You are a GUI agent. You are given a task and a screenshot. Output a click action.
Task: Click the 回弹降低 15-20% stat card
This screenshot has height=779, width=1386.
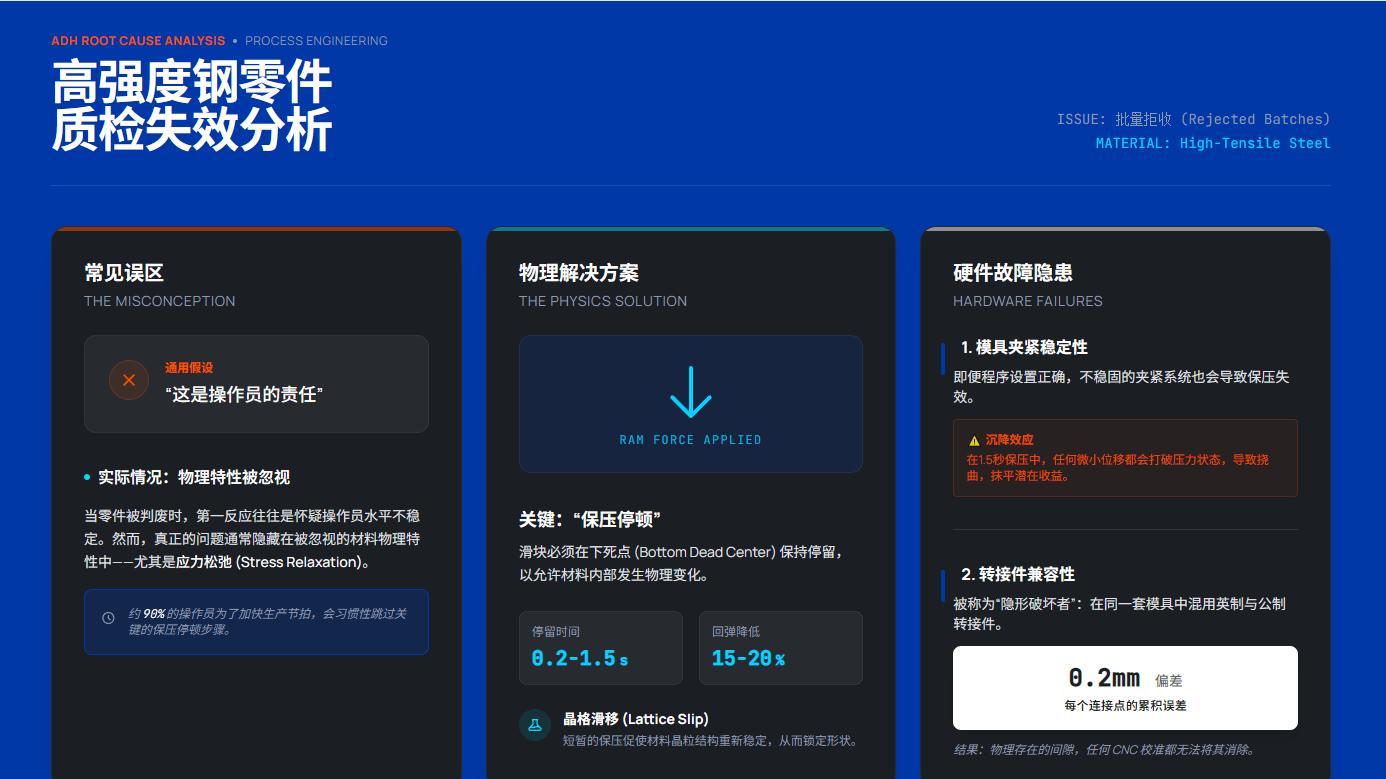coord(780,647)
